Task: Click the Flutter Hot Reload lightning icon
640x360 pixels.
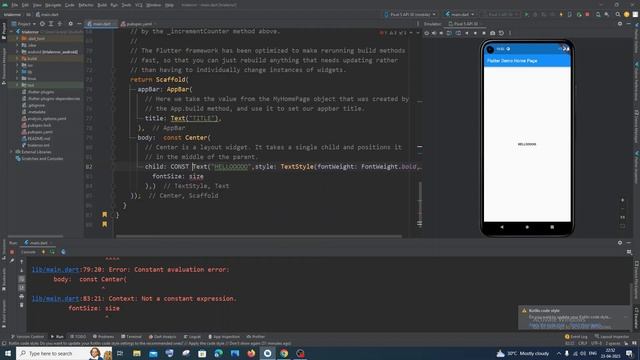Action: click(561, 14)
